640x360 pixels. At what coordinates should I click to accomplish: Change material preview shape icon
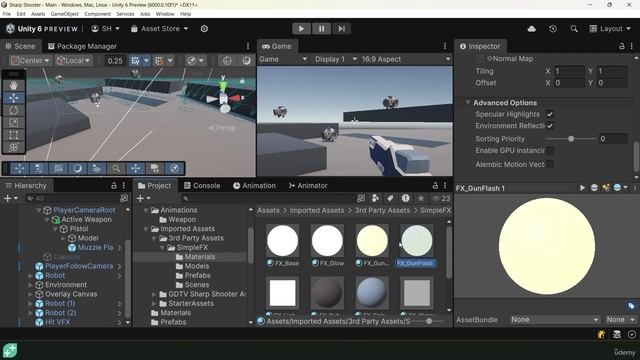(x=594, y=188)
